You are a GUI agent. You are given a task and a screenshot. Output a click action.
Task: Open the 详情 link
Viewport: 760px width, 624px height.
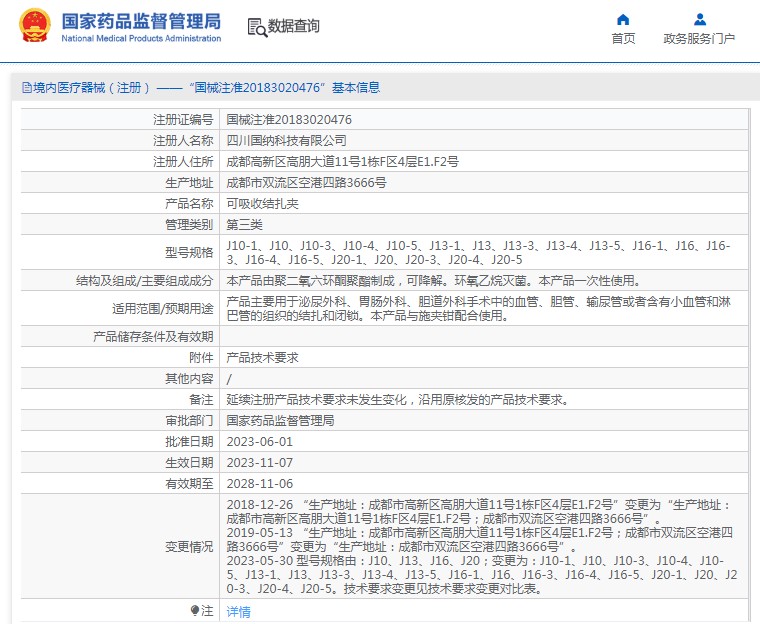(x=238, y=611)
